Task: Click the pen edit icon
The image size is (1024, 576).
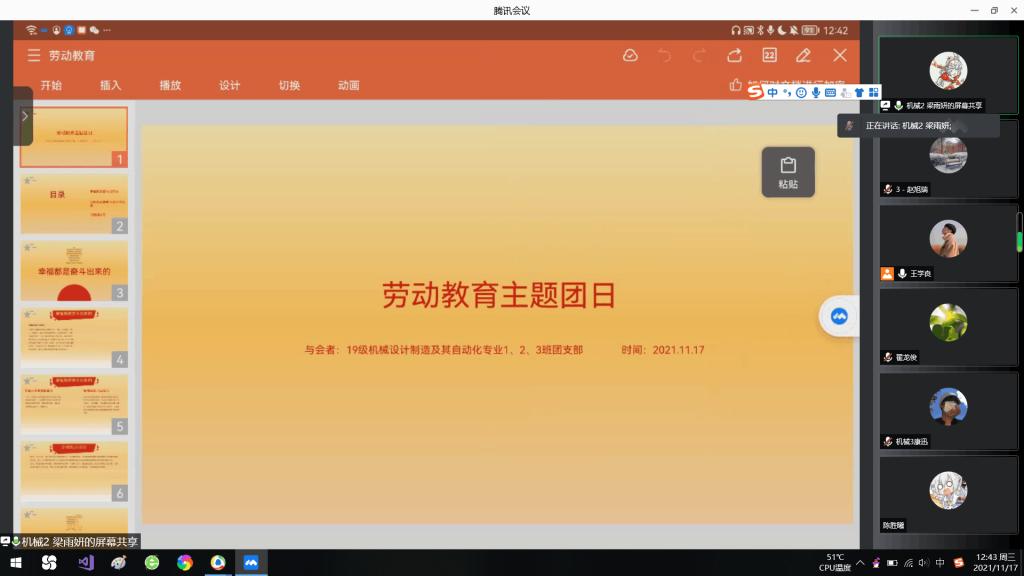Action: click(x=803, y=56)
